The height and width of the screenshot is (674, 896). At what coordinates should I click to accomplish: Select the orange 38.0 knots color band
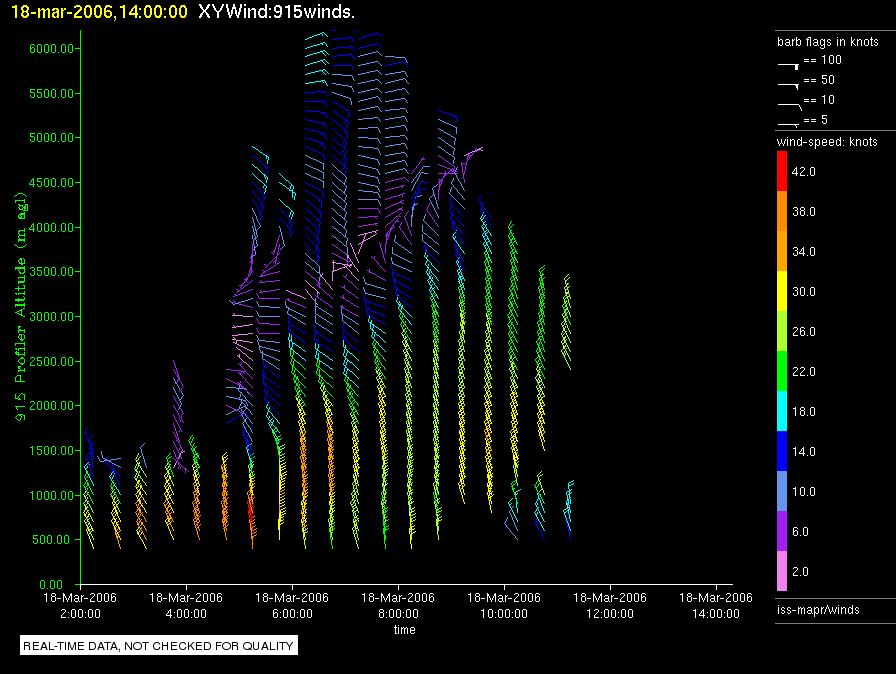pos(783,212)
